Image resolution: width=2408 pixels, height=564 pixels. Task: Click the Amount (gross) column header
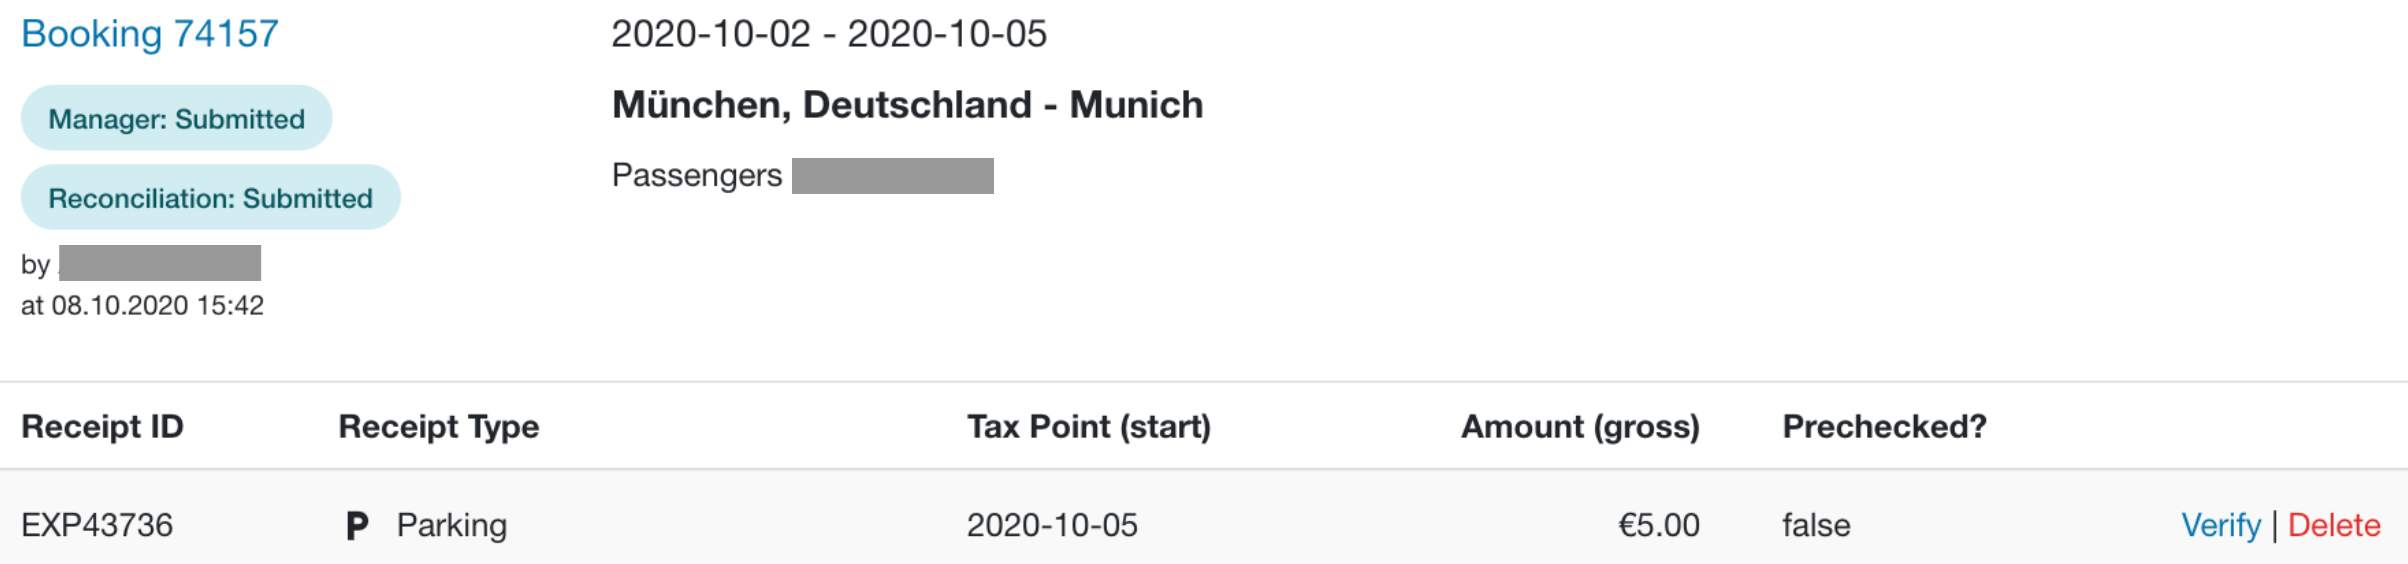(x=1581, y=427)
